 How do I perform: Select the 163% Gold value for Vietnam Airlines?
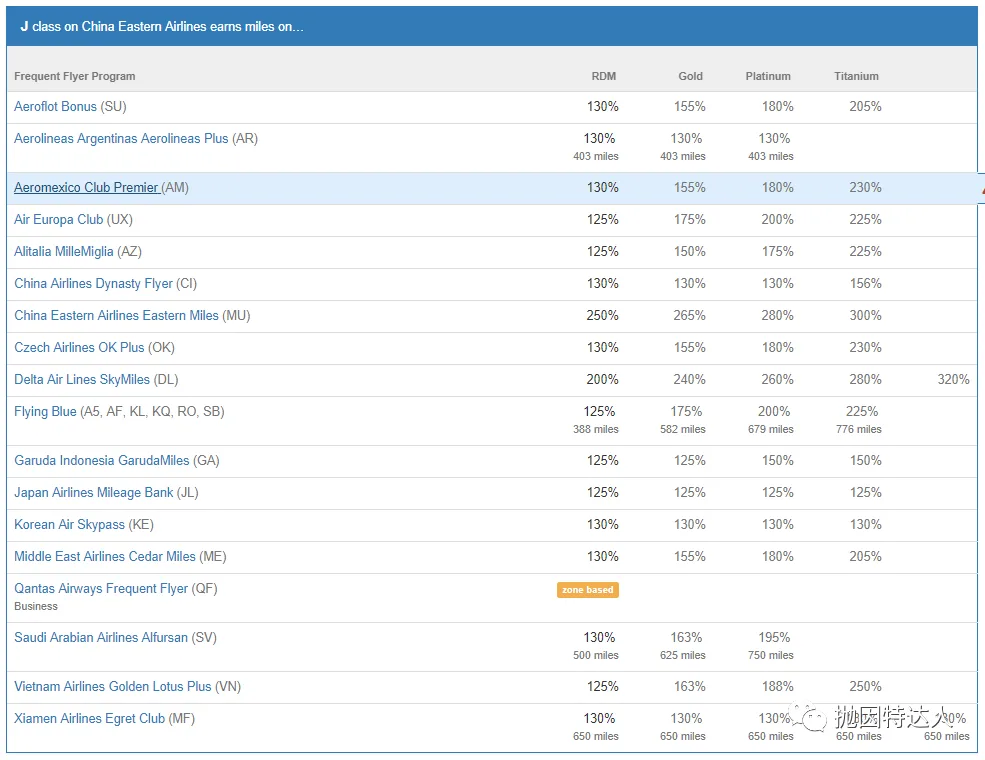[x=690, y=687]
